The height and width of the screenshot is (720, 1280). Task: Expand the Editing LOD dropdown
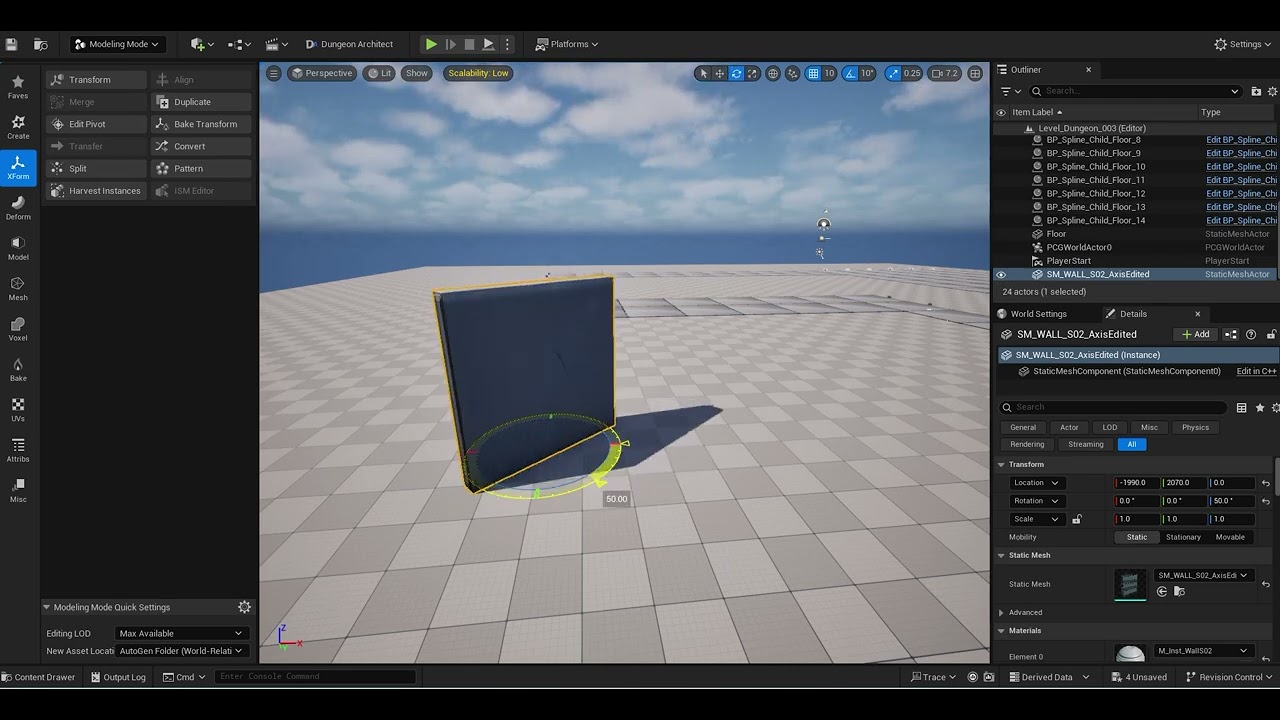pyautogui.click(x=181, y=633)
